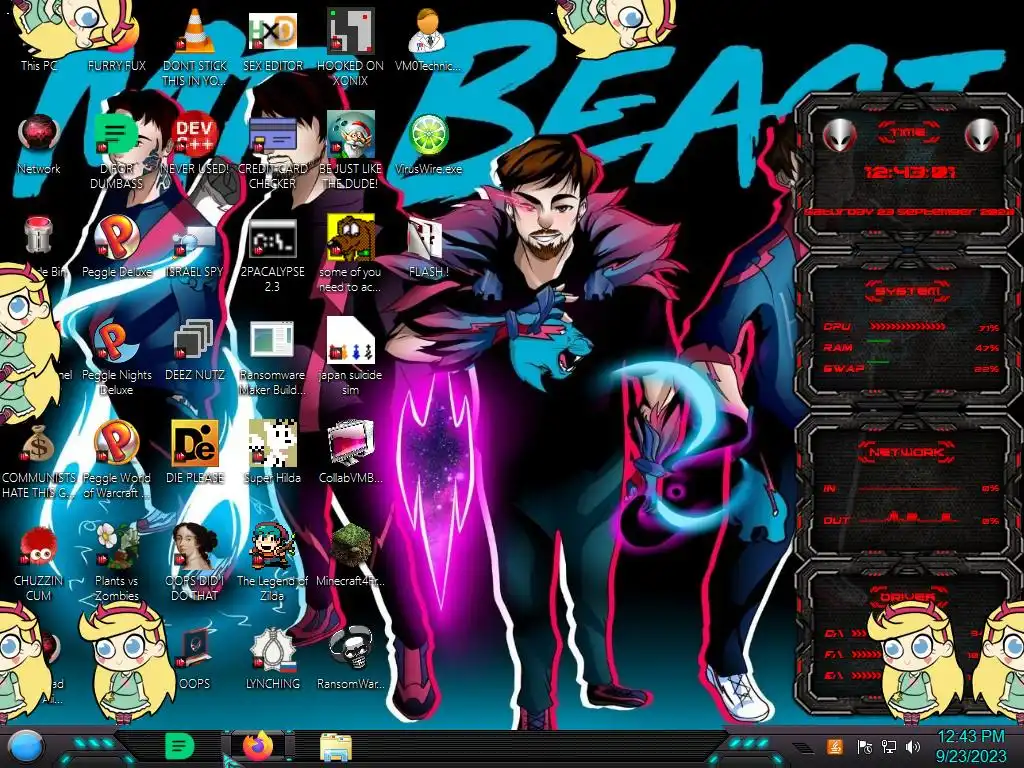Click the Start orb on the taskbar
The image size is (1024, 768).
click(x=25, y=746)
